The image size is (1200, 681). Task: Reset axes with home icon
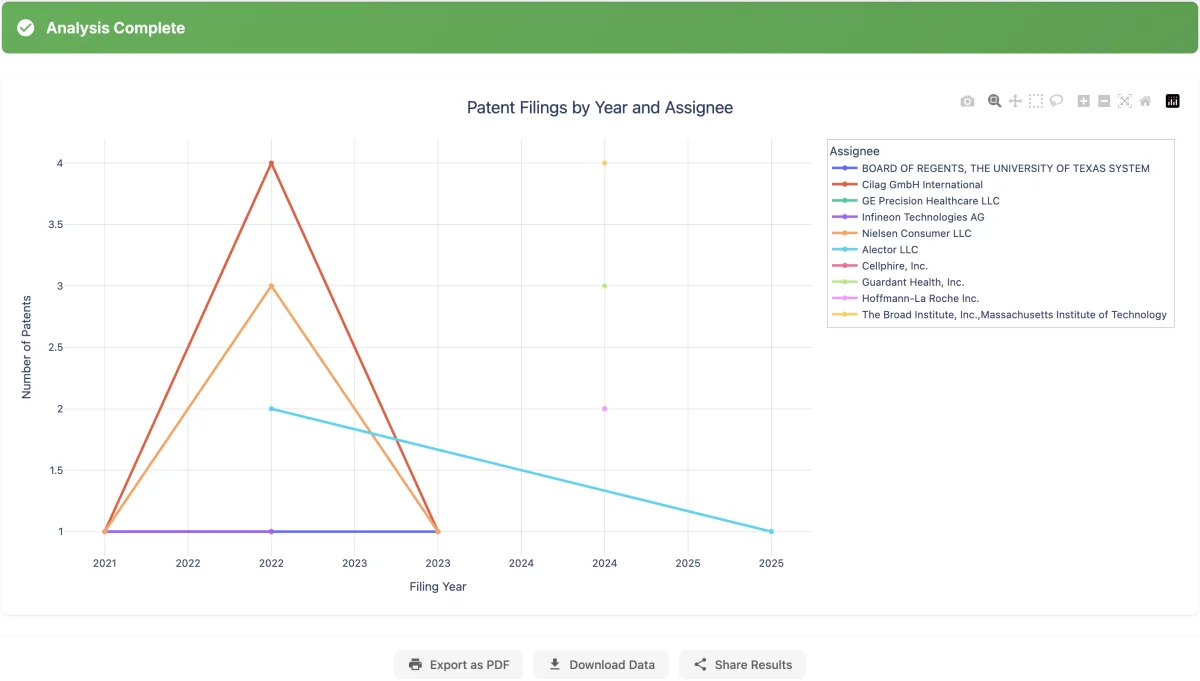[1145, 101]
